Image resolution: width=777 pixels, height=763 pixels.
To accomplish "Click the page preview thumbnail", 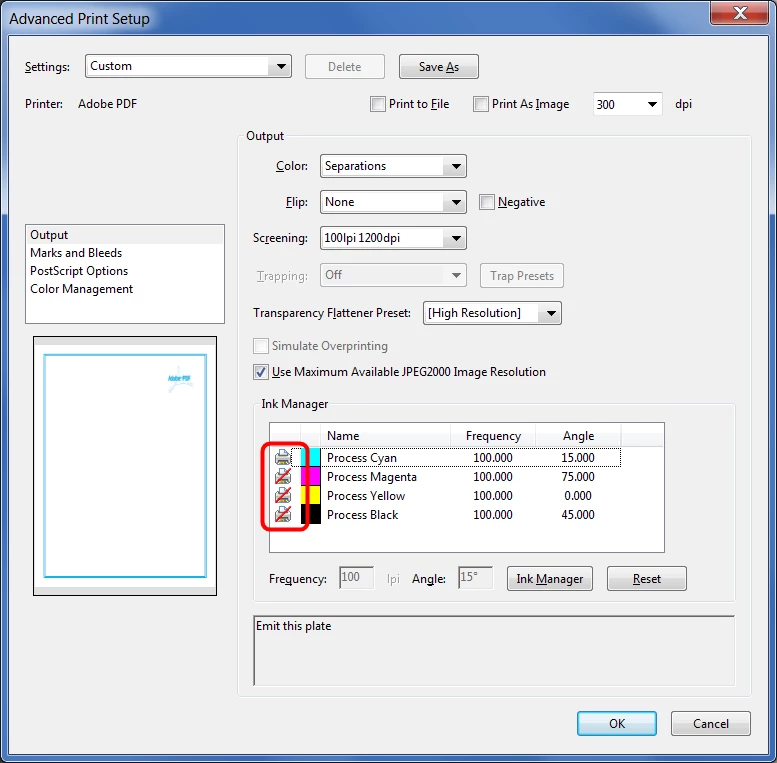I will (x=125, y=466).
